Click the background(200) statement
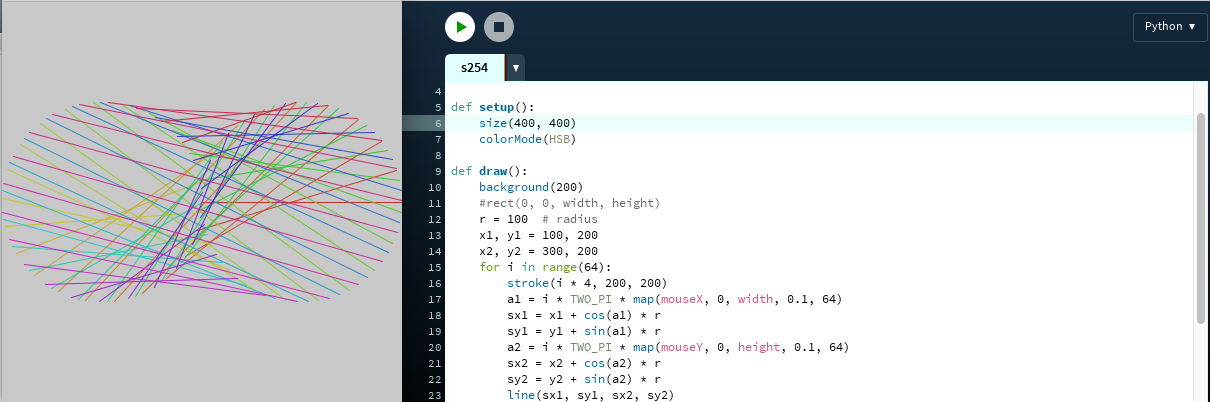 530,187
